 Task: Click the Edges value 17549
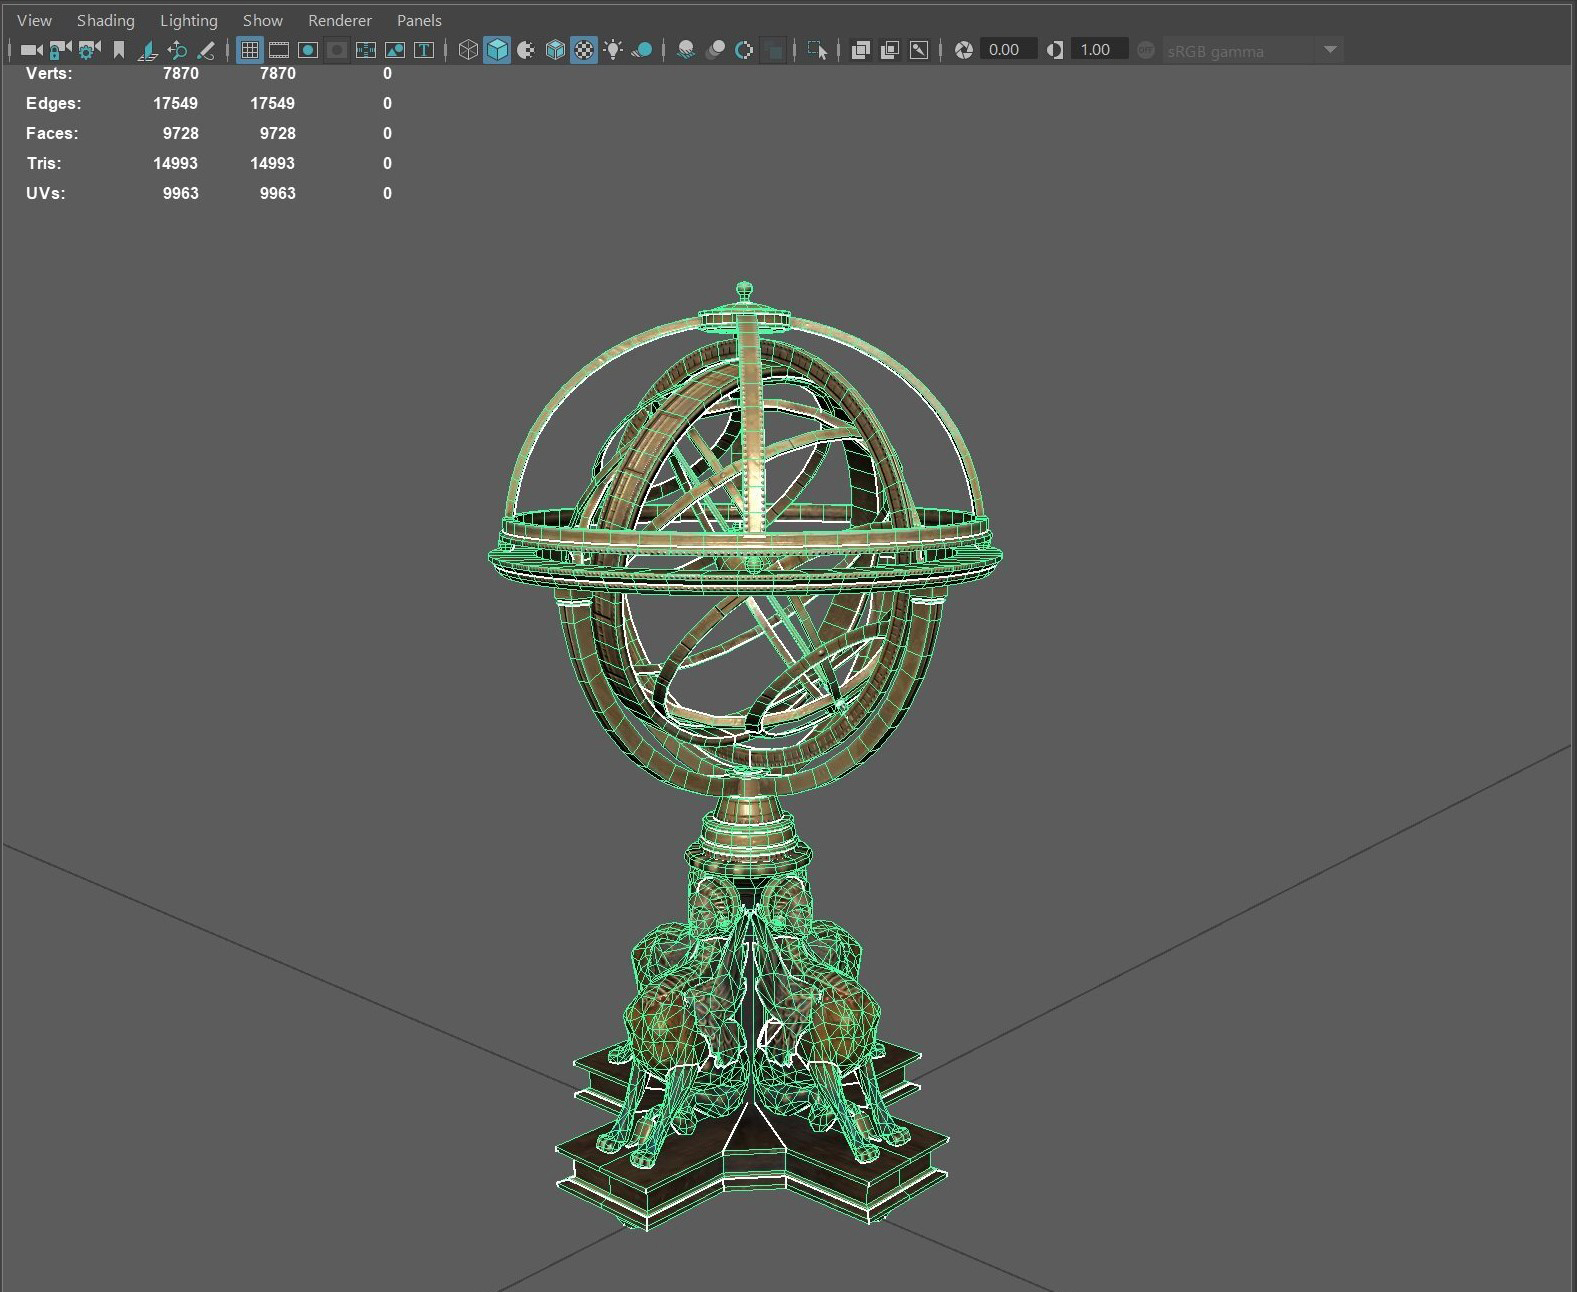tap(175, 104)
